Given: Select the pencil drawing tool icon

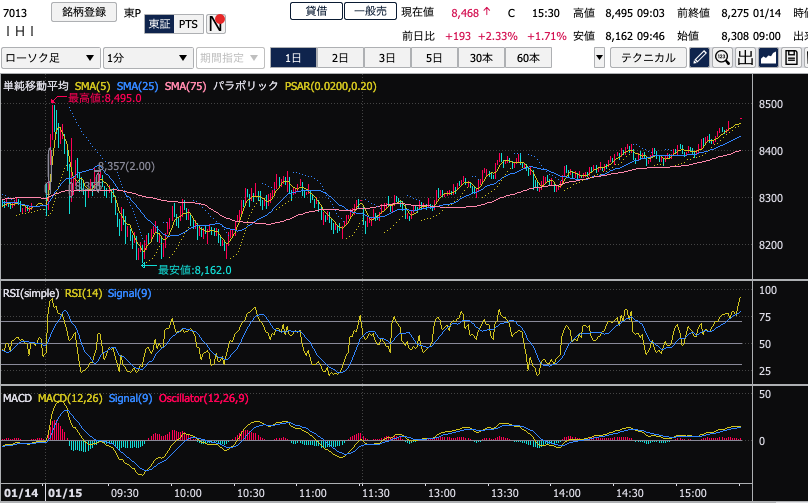Looking at the screenshot, I should [x=700, y=57].
